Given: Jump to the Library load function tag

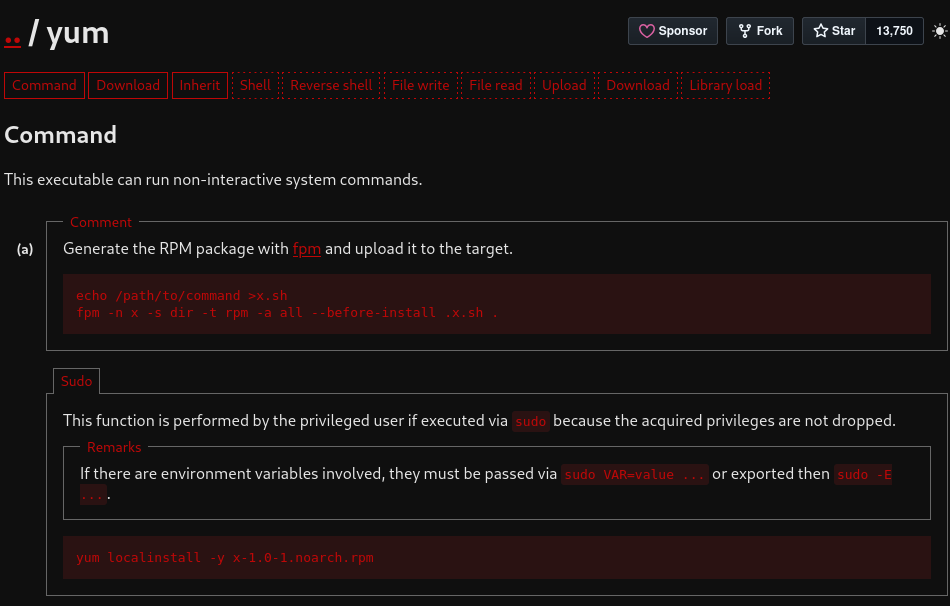Looking at the screenshot, I should point(726,85).
